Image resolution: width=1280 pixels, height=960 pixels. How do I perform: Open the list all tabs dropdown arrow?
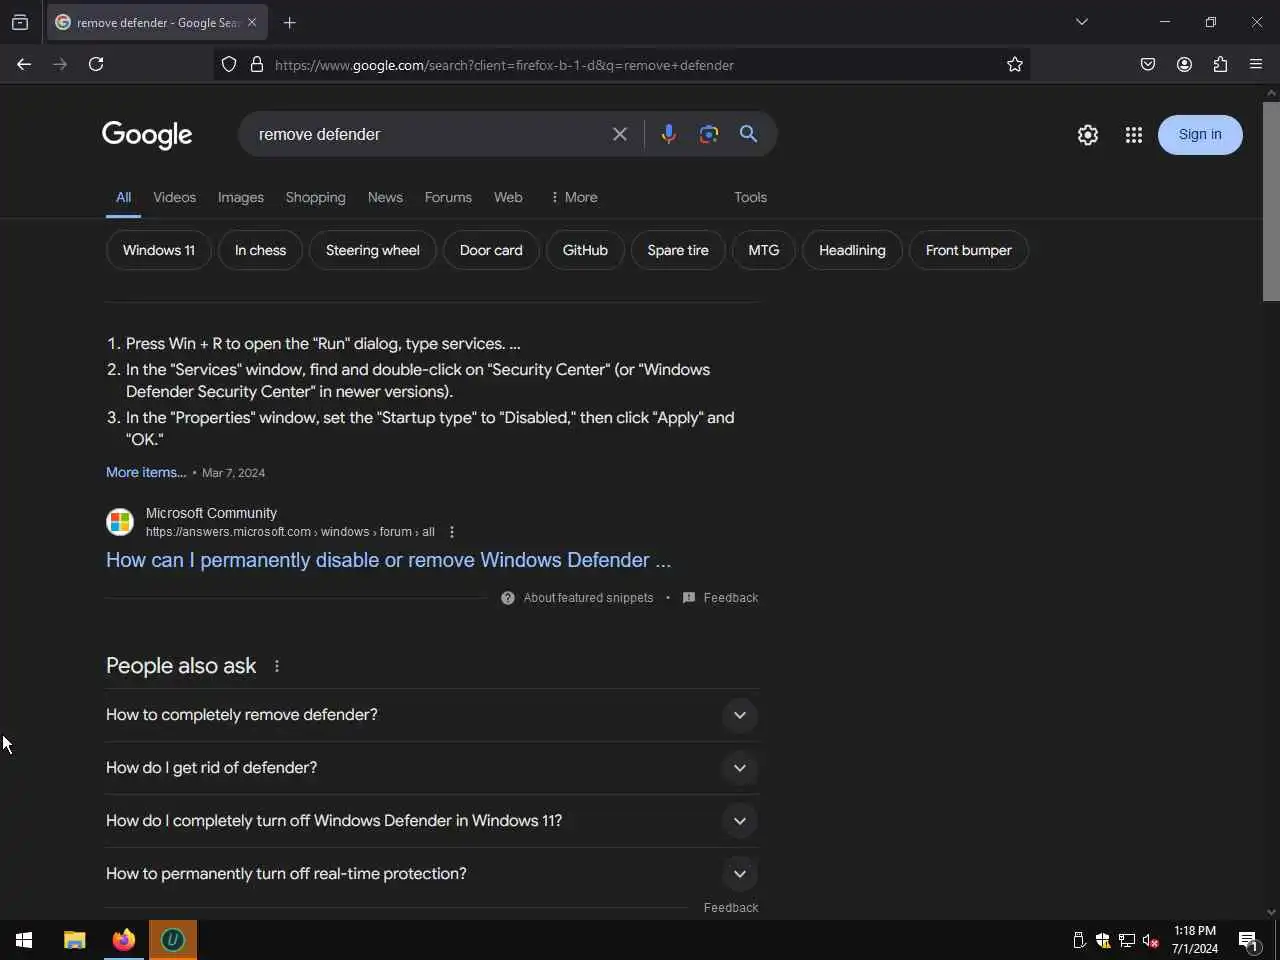[x=1082, y=22]
